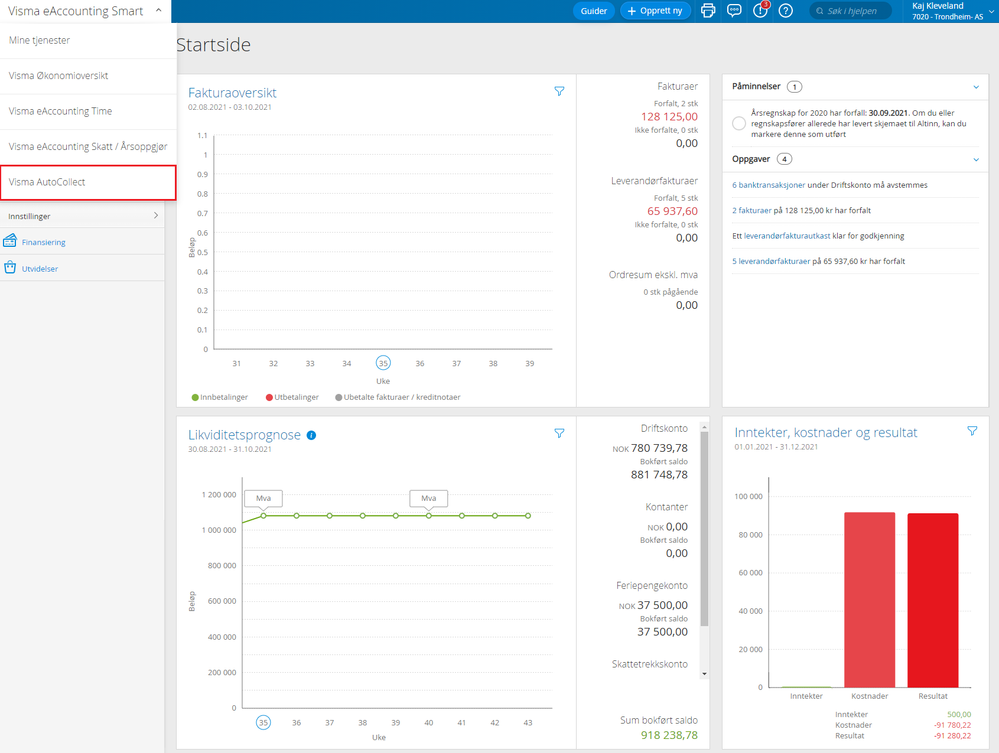The height and width of the screenshot is (753, 999).
Task: Open filter for Fakturaoversikt chart
Action: point(559,91)
